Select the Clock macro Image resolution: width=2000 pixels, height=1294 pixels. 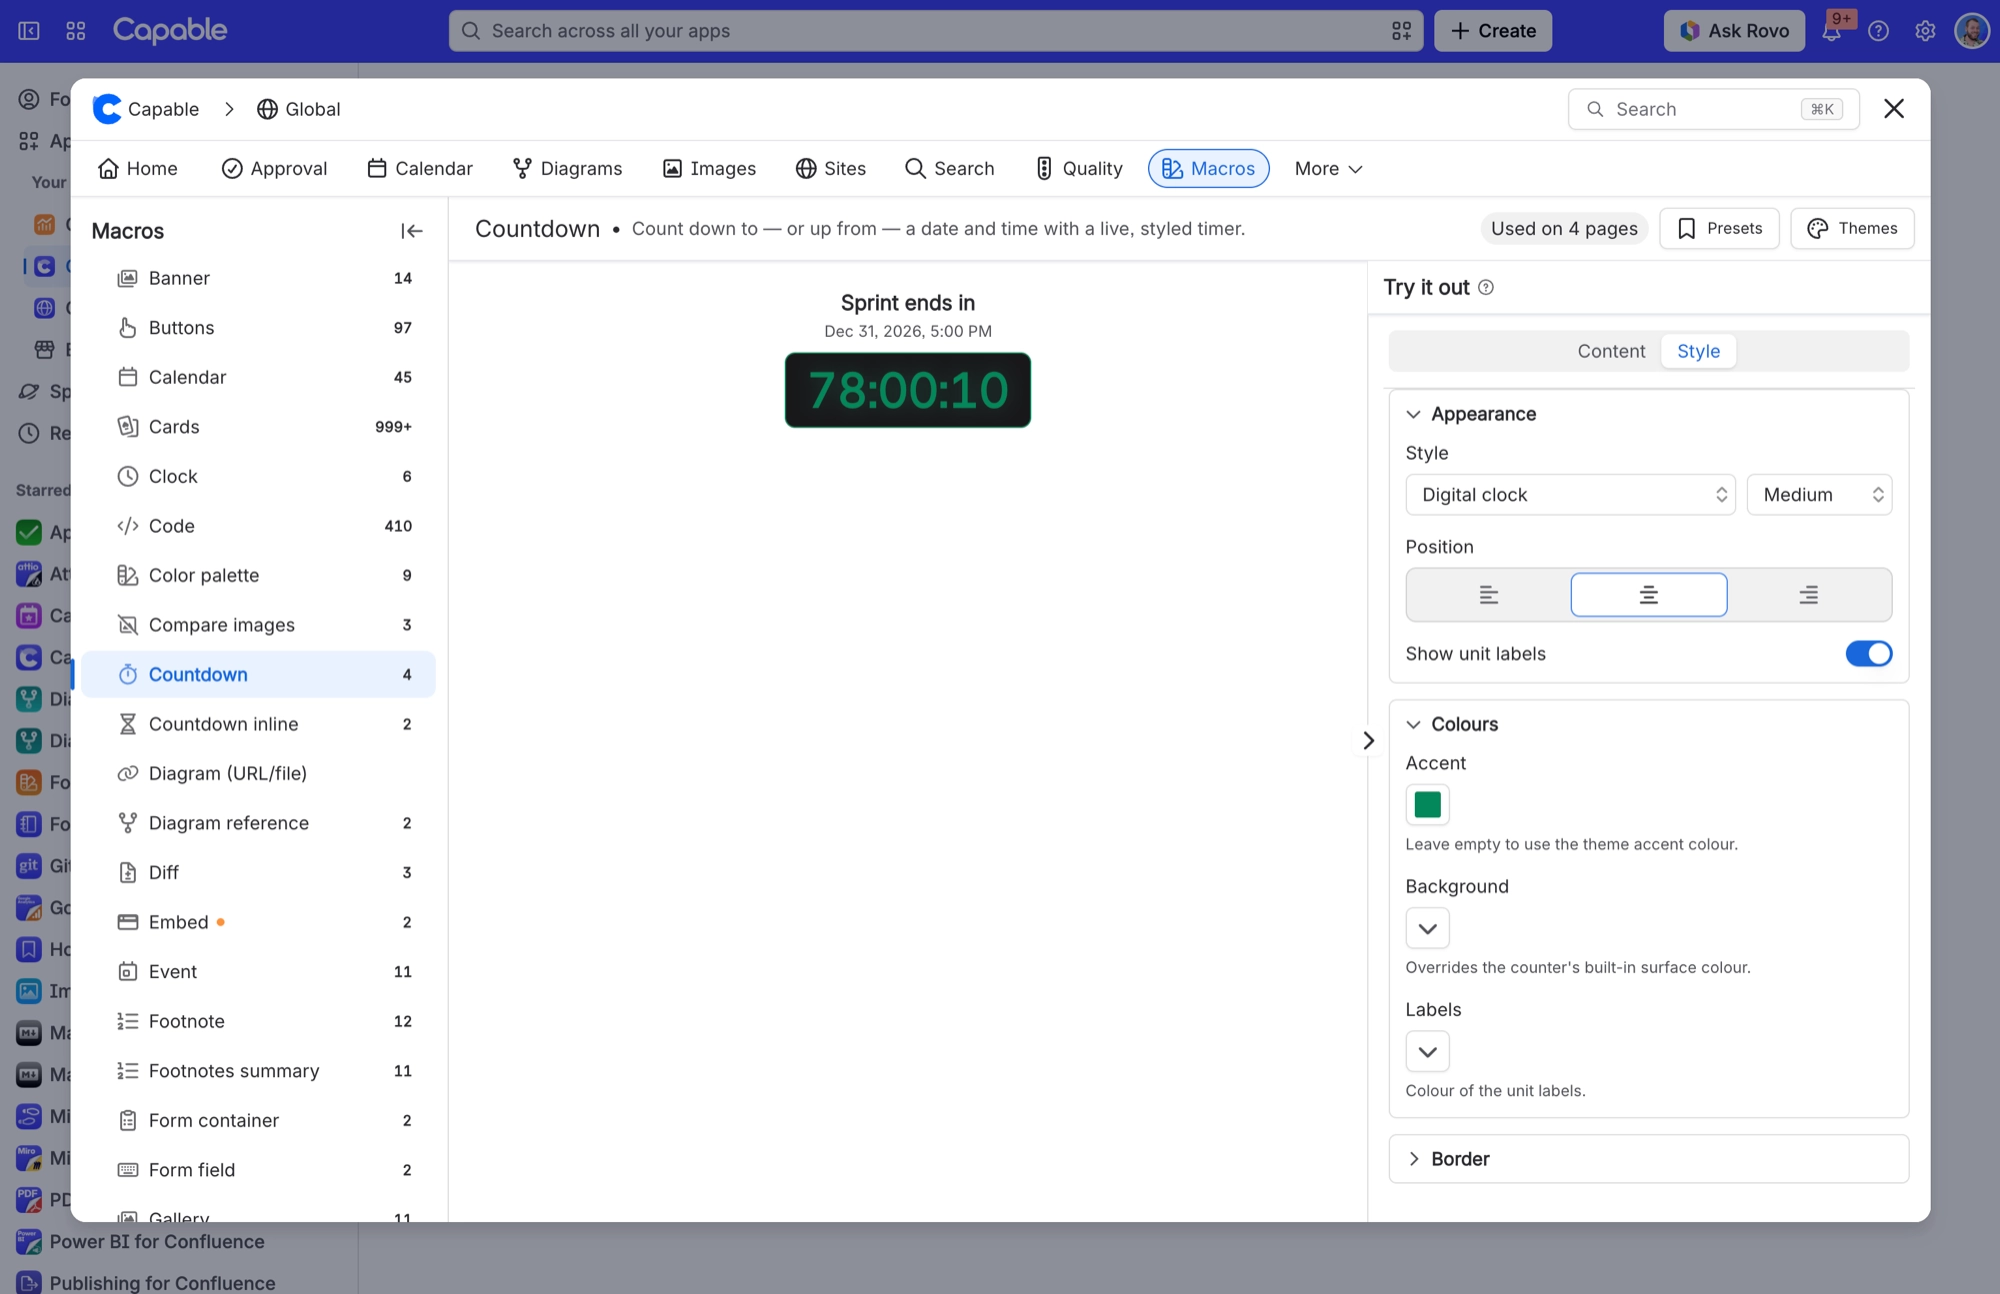coord(258,476)
